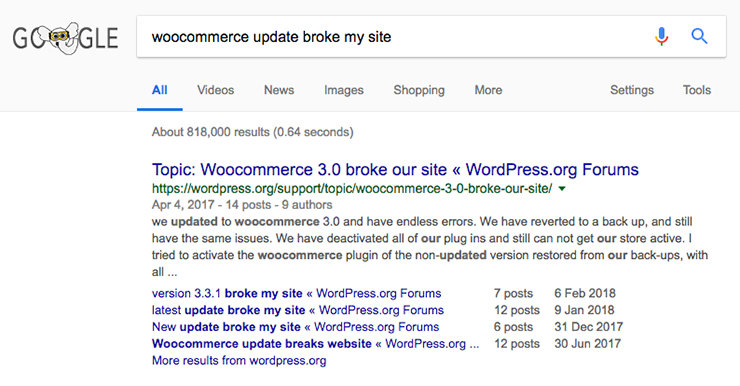Expand the green URL dropdown arrow
The image size is (740, 386).
(x=562, y=189)
